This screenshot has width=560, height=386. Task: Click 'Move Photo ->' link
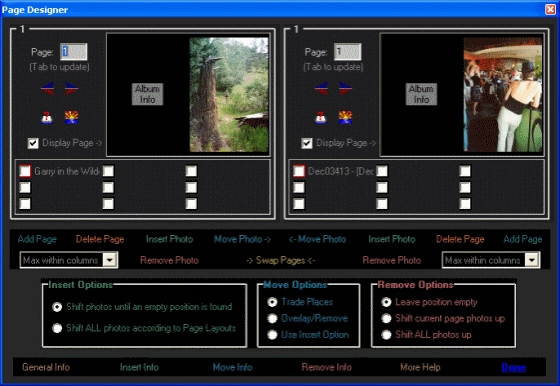tap(242, 239)
